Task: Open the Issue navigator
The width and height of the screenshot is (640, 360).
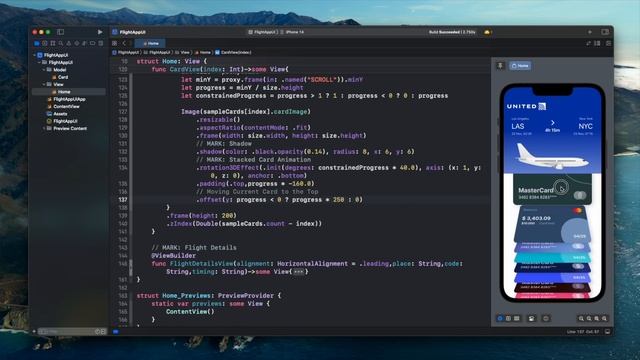Action: [69, 43]
